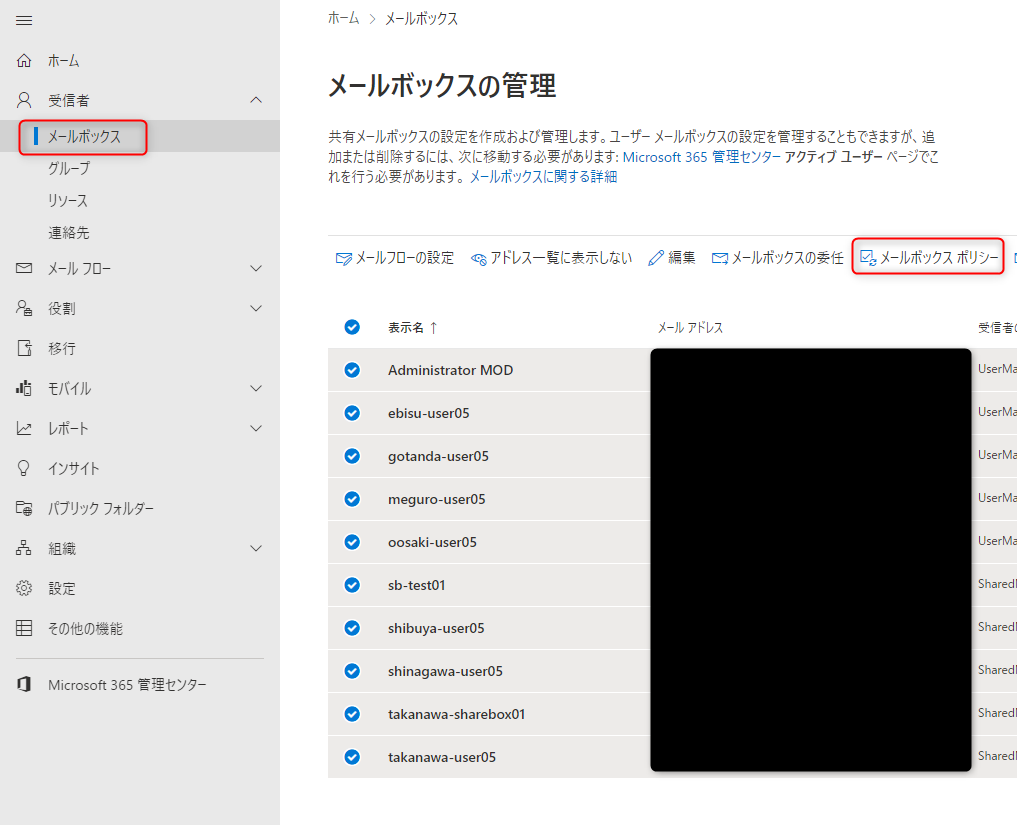Uncheck the ebisu-user05 row checkbox

353,412
